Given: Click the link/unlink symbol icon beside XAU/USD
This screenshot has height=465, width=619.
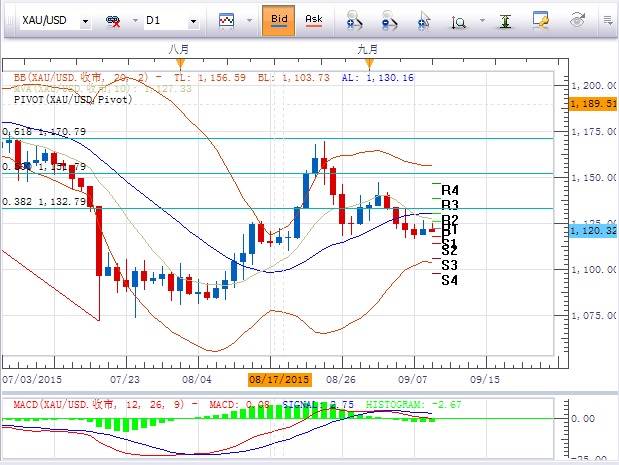Looking at the screenshot, I should (x=113, y=20).
